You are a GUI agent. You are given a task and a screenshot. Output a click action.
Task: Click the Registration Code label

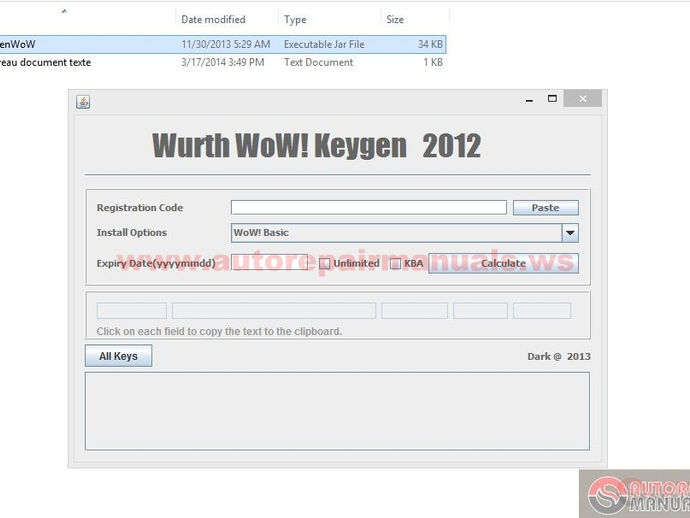[140, 208]
